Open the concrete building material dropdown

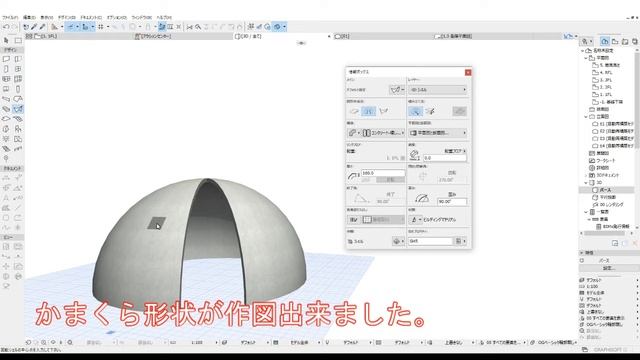point(383,133)
